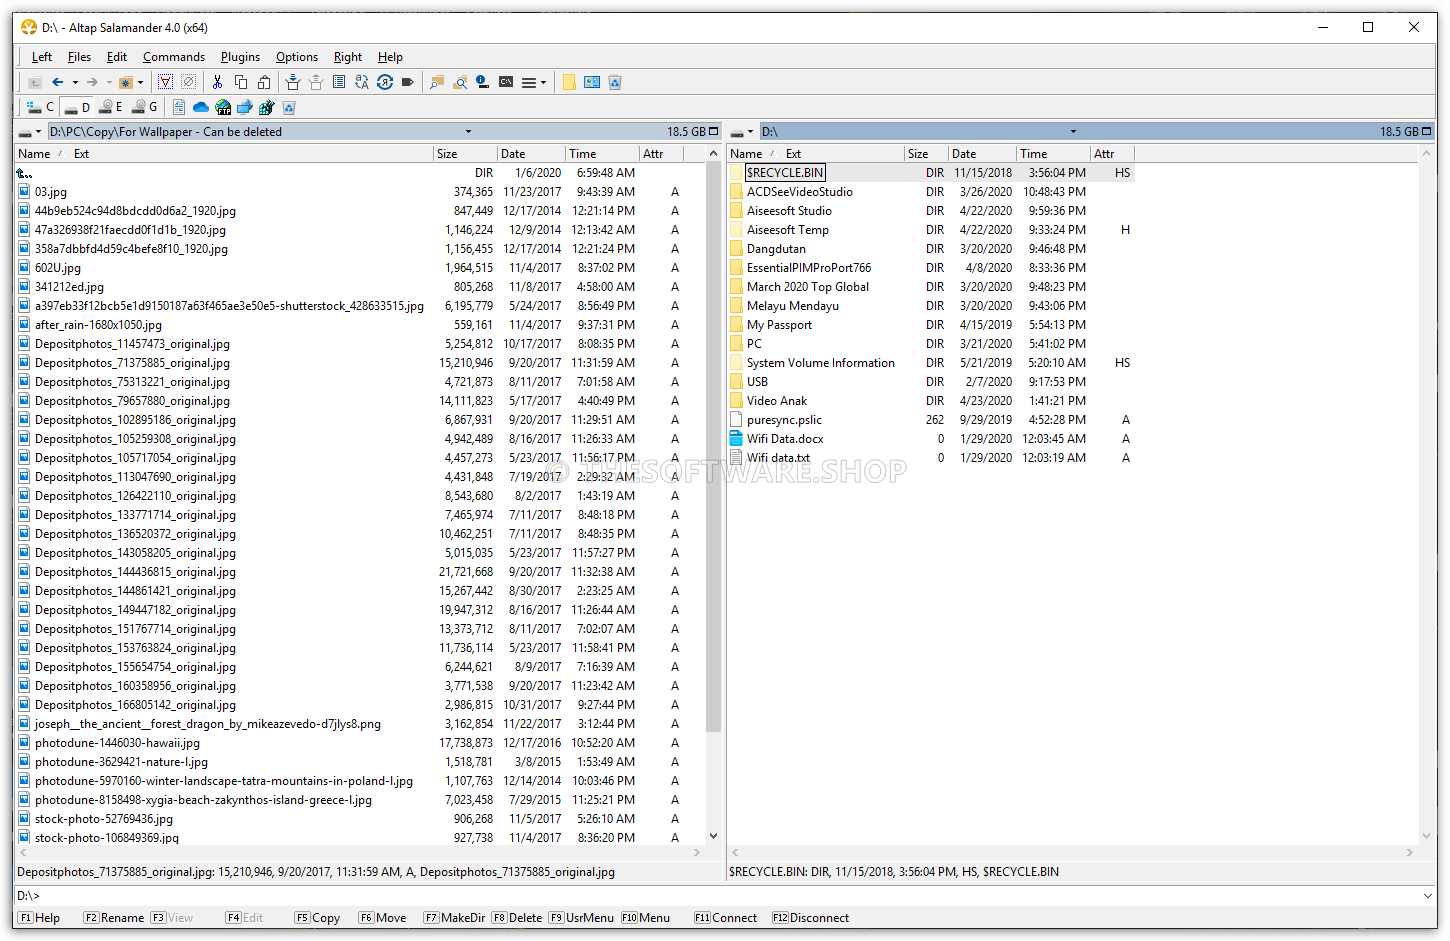Image resolution: width=1450 pixels, height=941 pixels.
Task: Expand the left panel path history dropdown
Action: [468, 132]
